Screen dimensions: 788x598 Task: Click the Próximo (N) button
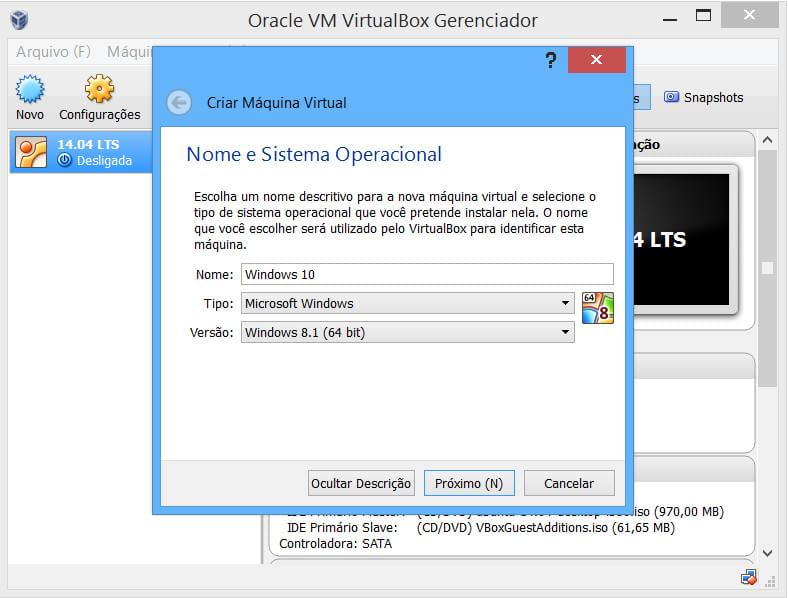click(469, 483)
